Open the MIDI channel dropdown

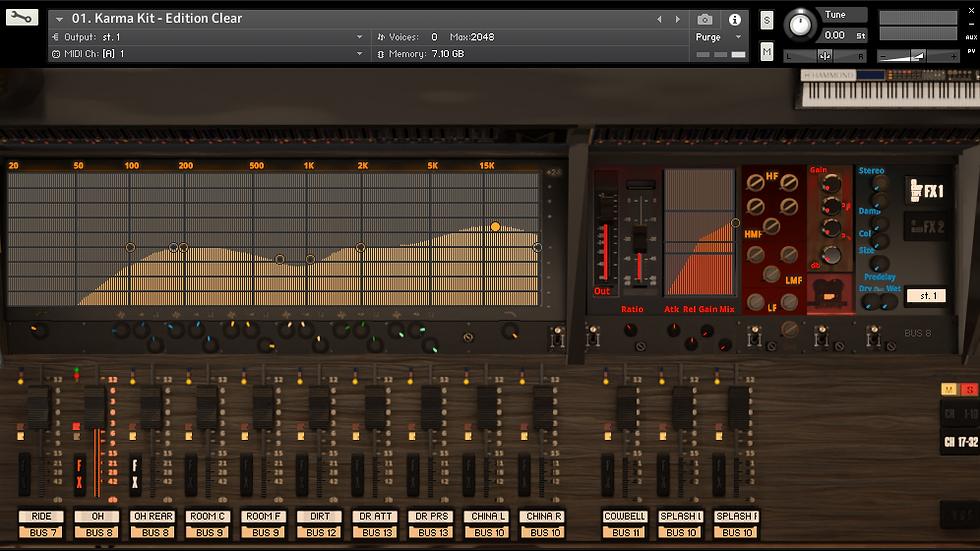(x=207, y=54)
